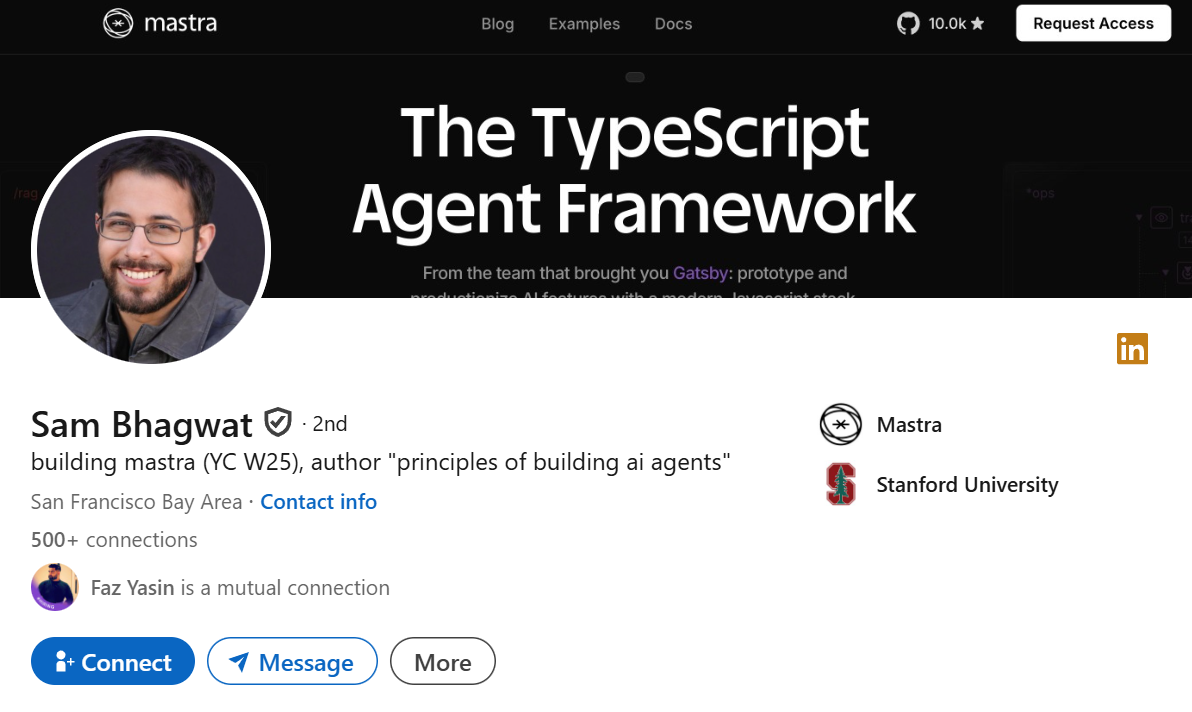The image size is (1192, 712).
Task: Go to the Blog menu item
Action: point(497,24)
